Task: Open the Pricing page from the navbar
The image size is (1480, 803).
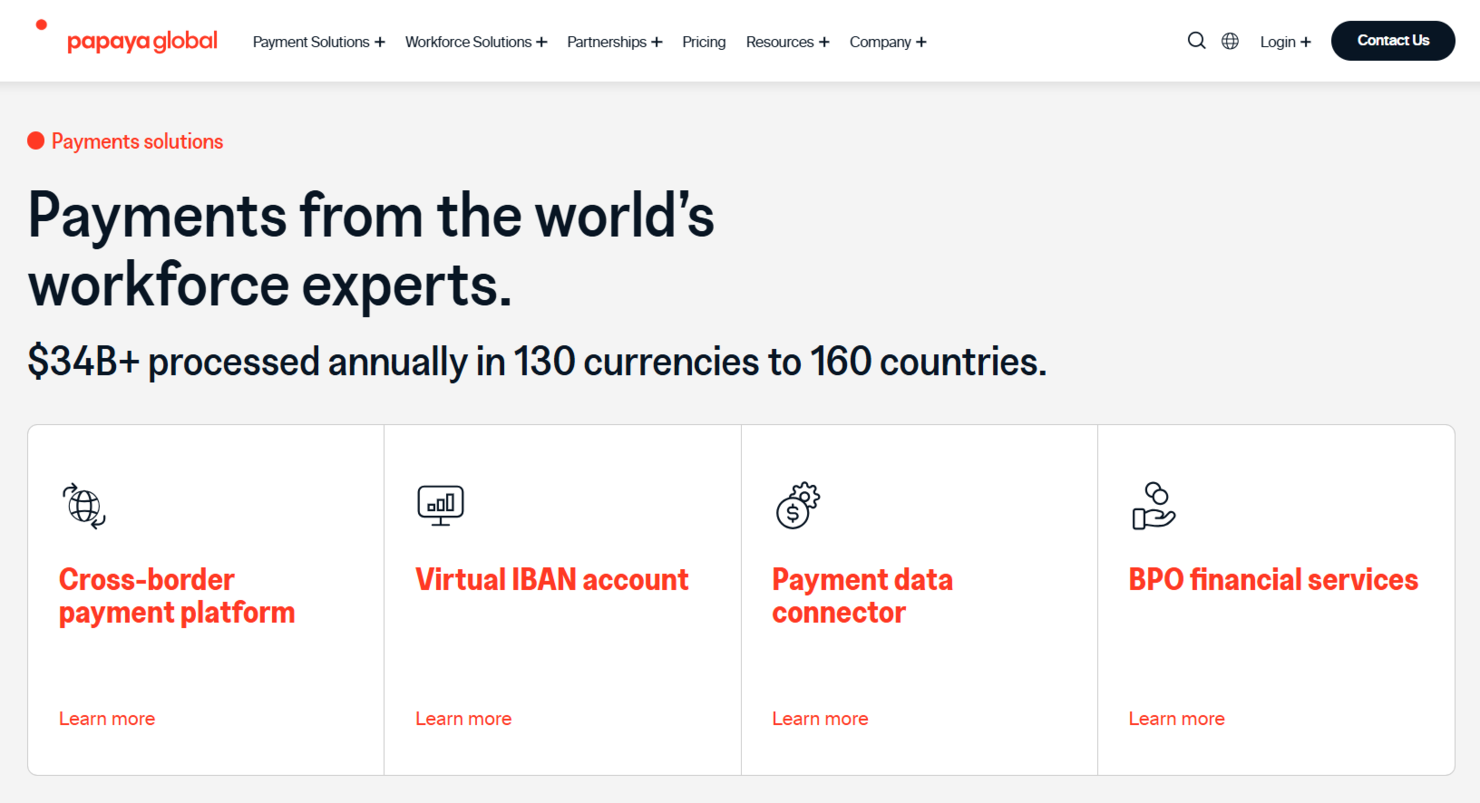Action: coord(704,42)
